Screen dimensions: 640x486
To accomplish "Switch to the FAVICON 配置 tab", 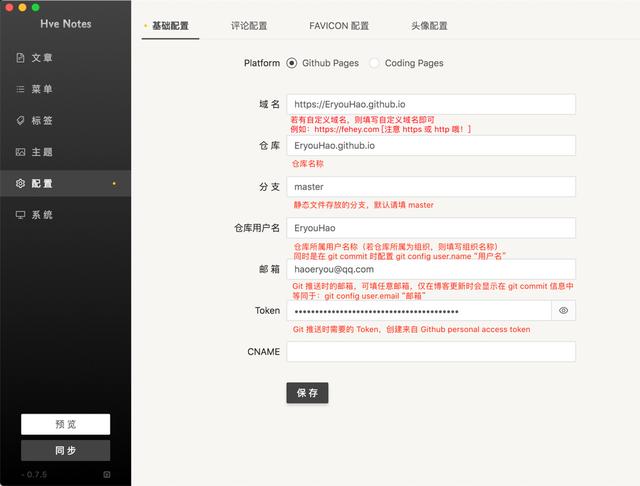I will pyautogui.click(x=339, y=26).
